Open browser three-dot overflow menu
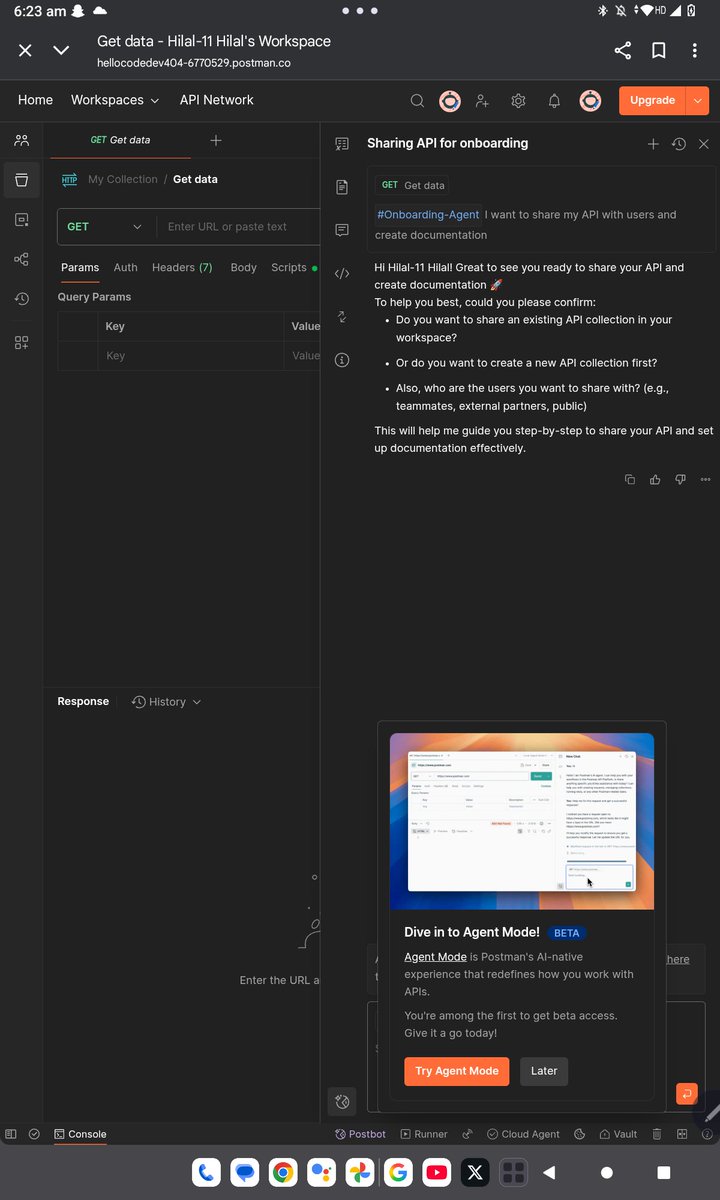Image resolution: width=720 pixels, height=1200 pixels. 694,50
